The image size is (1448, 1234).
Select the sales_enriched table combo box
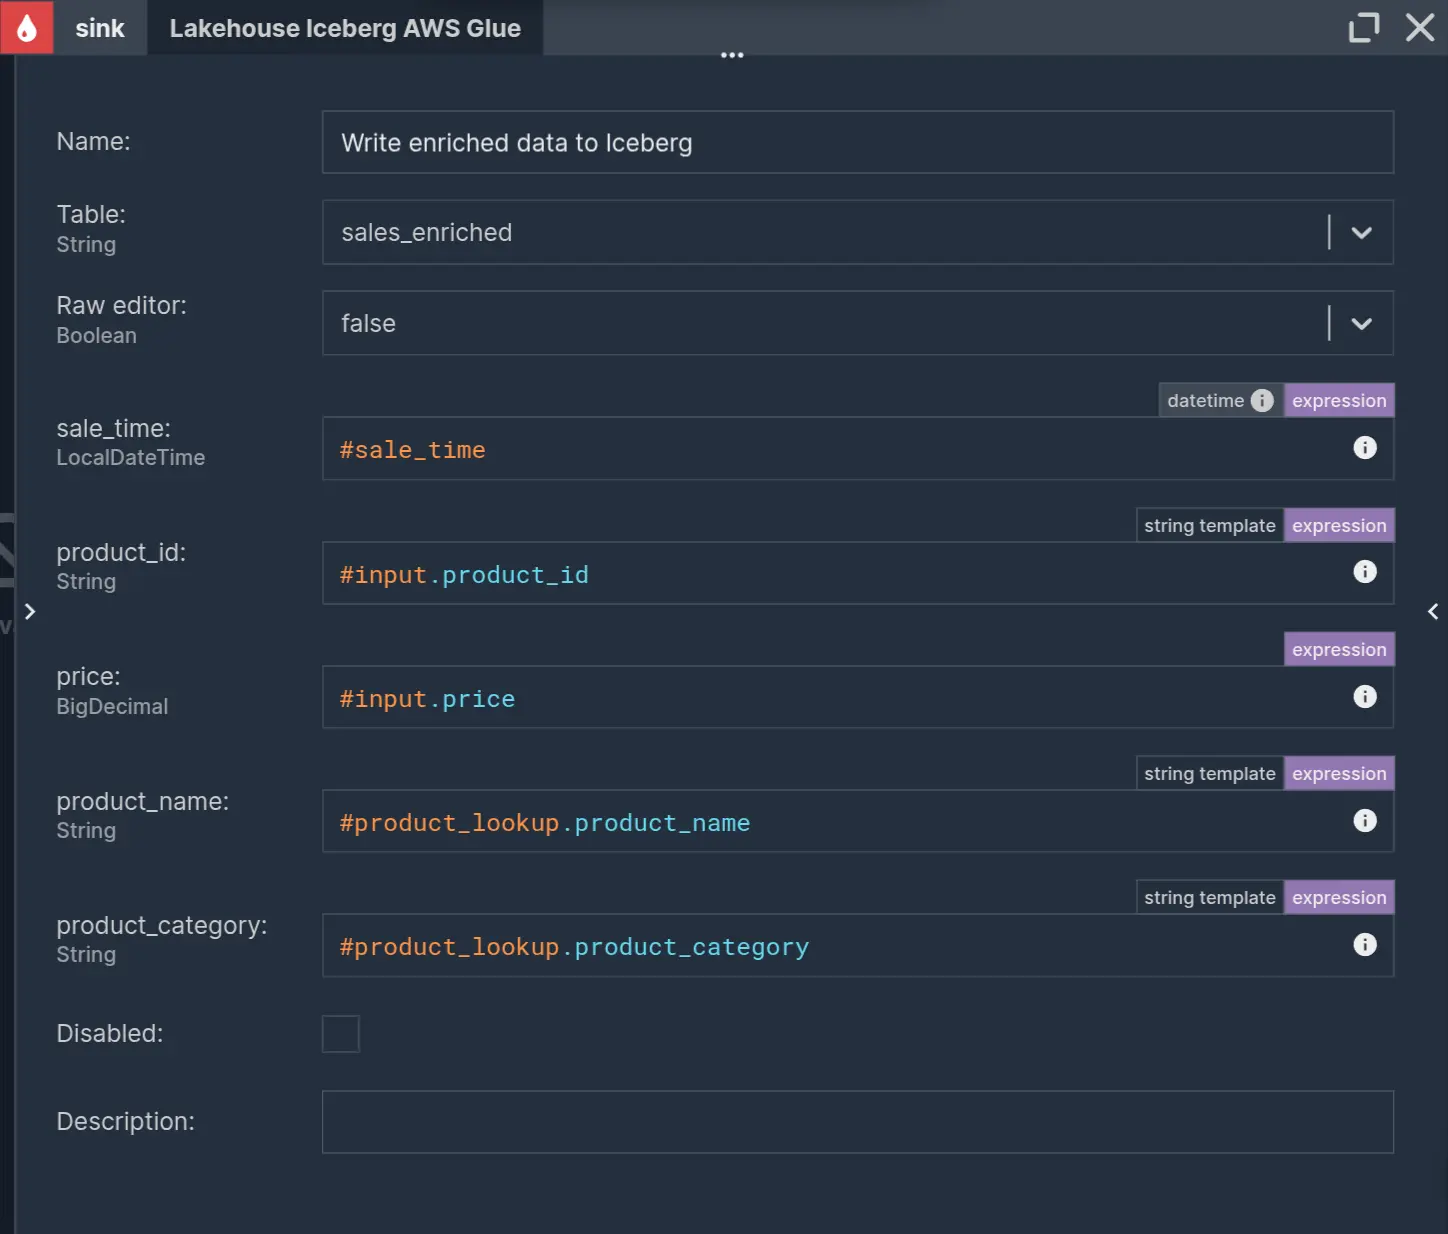(858, 232)
